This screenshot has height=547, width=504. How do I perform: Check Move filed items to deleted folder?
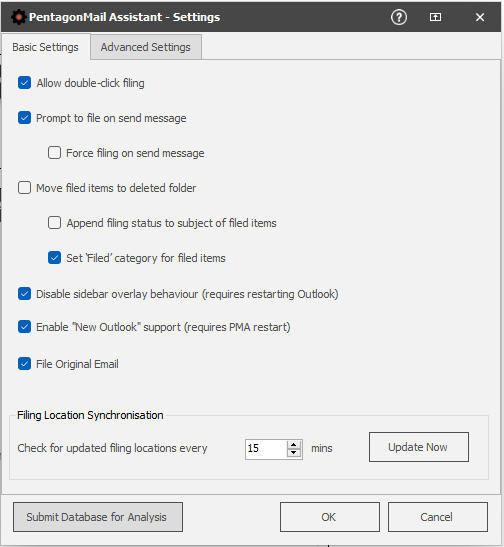(x=24, y=188)
